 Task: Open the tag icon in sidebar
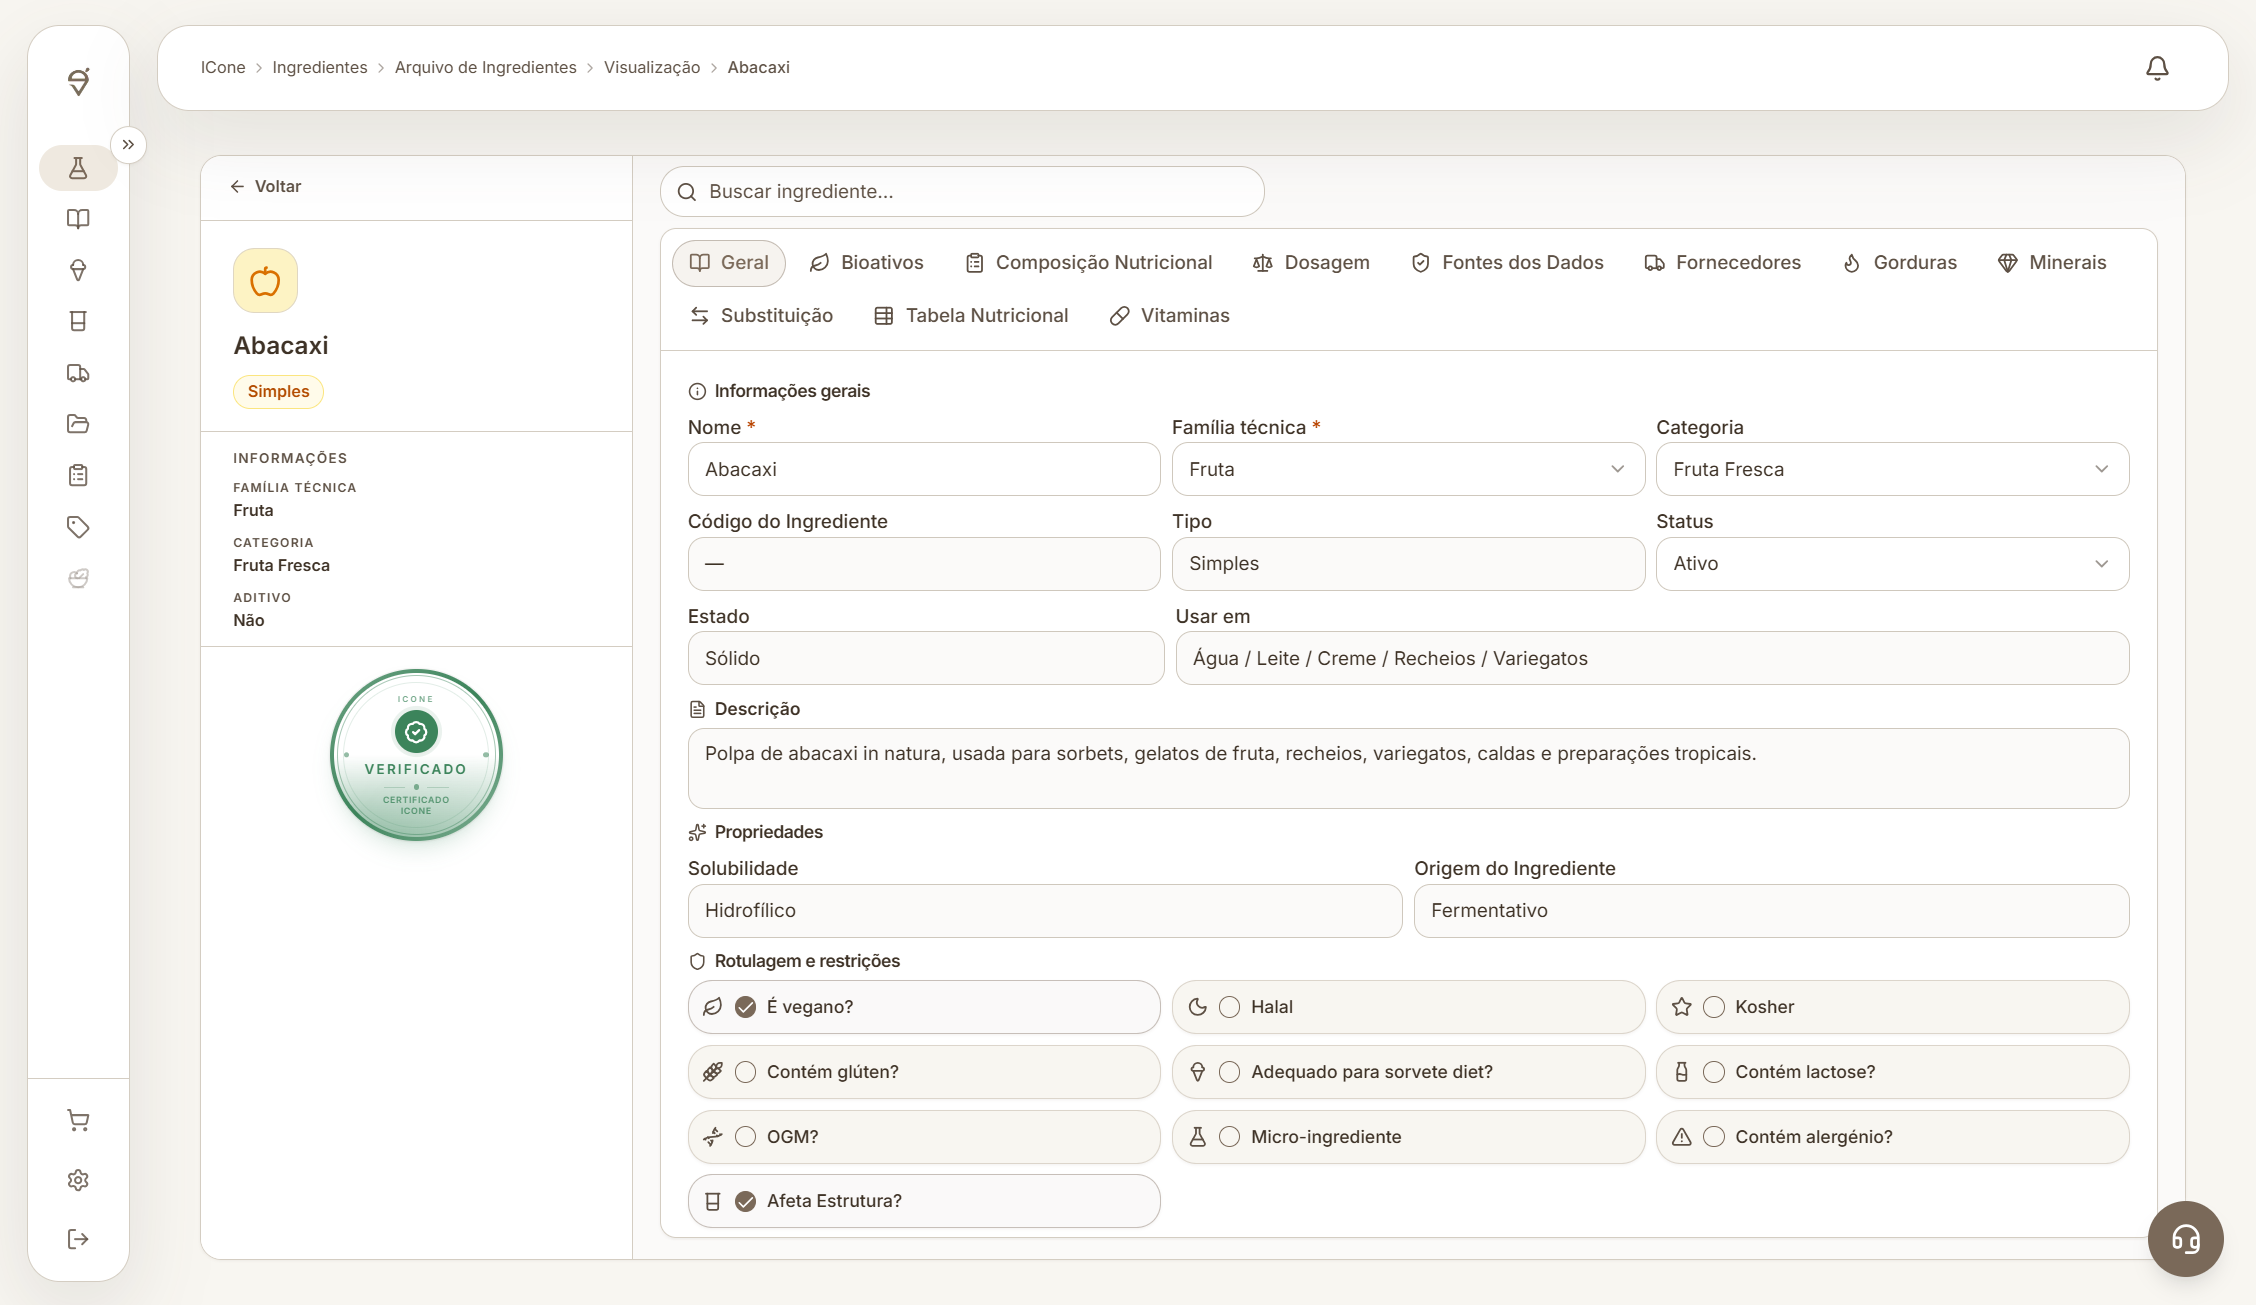pos(78,527)
